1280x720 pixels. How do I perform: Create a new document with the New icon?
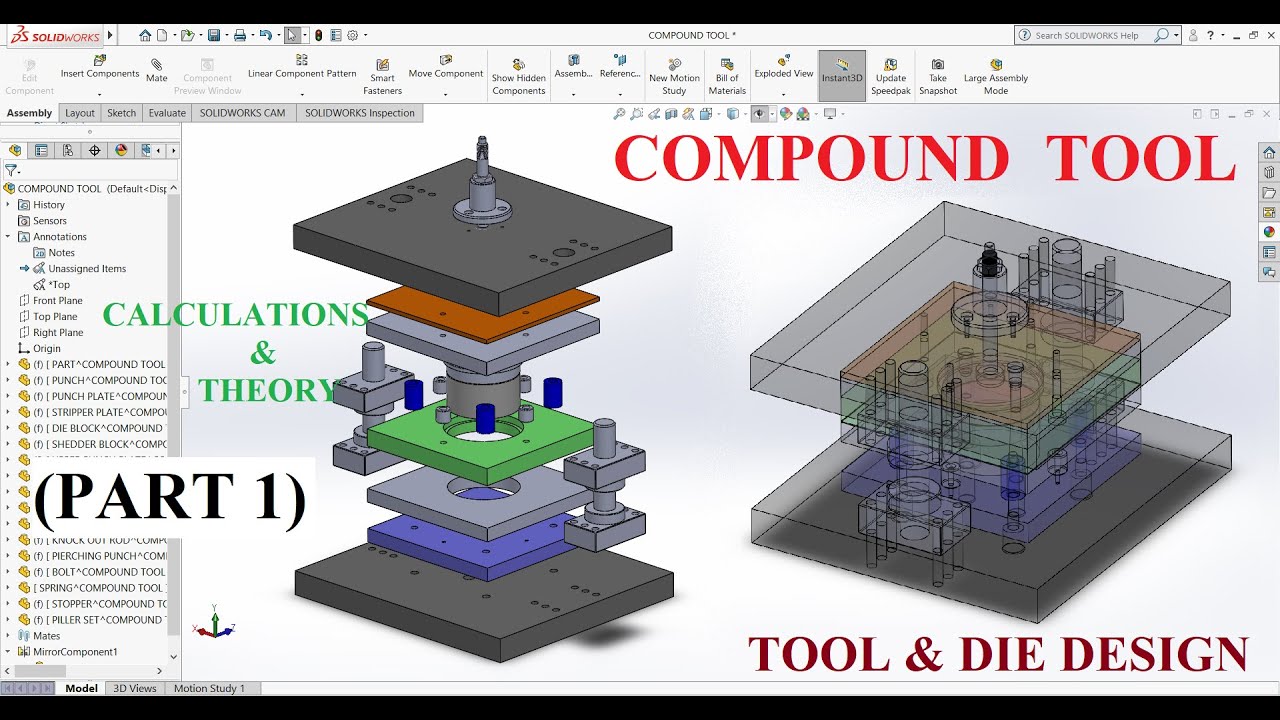coord(162,35)
